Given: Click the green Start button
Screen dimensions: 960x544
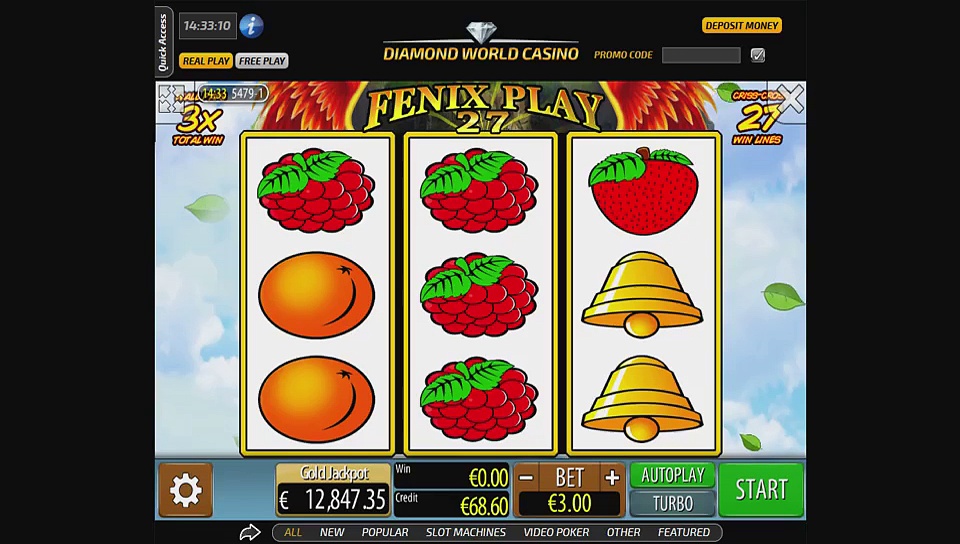Looking at the screenshot, I should click(761, 490).
